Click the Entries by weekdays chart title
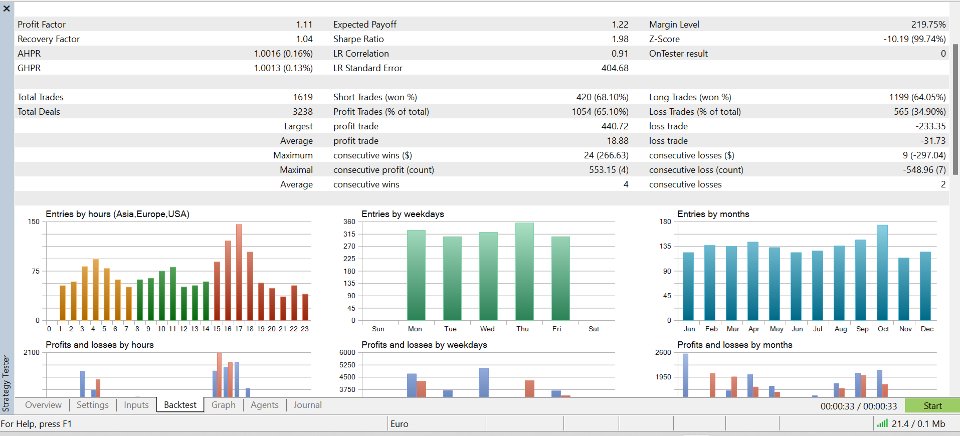Screen dimensions: 960x436 (403, 214)
